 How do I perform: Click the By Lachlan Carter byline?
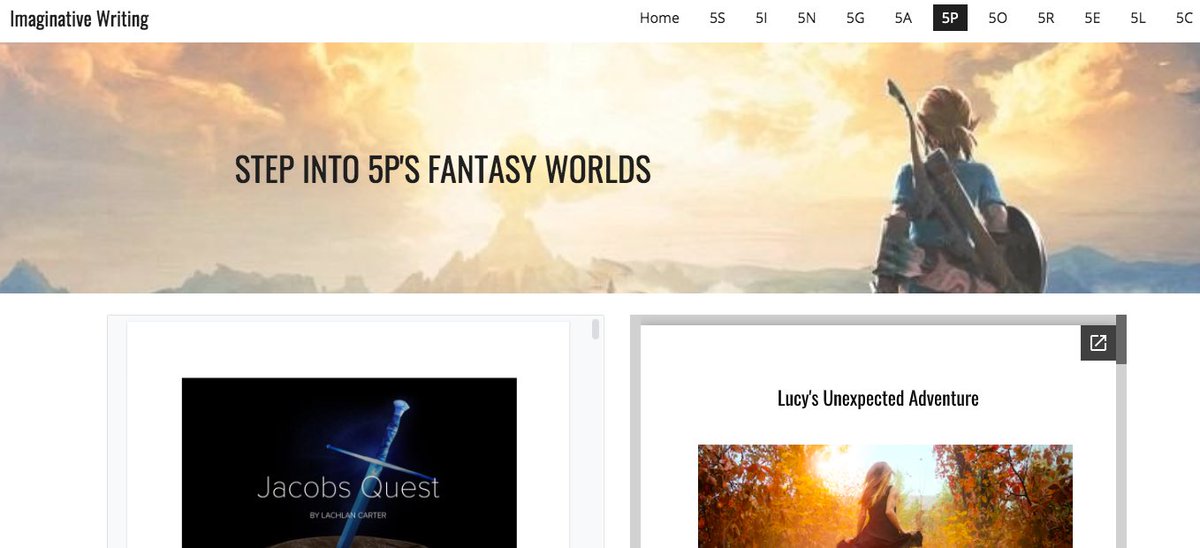tap(348, 515)
